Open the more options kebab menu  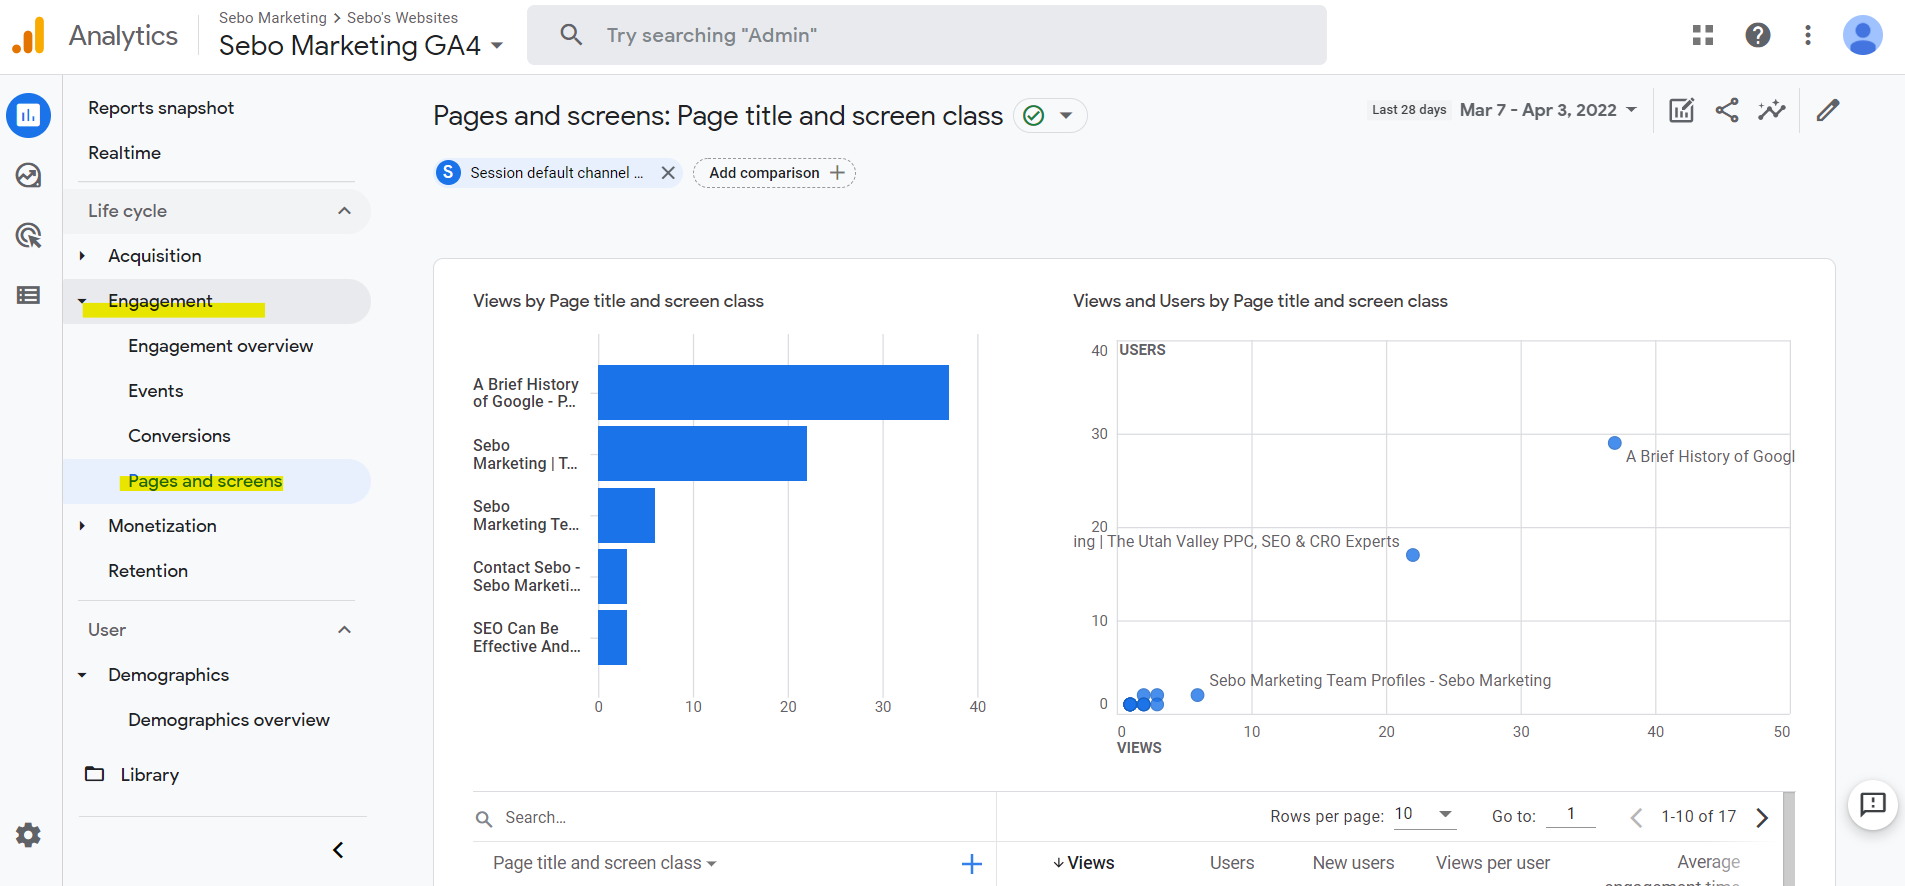[x=1808, y=36]
